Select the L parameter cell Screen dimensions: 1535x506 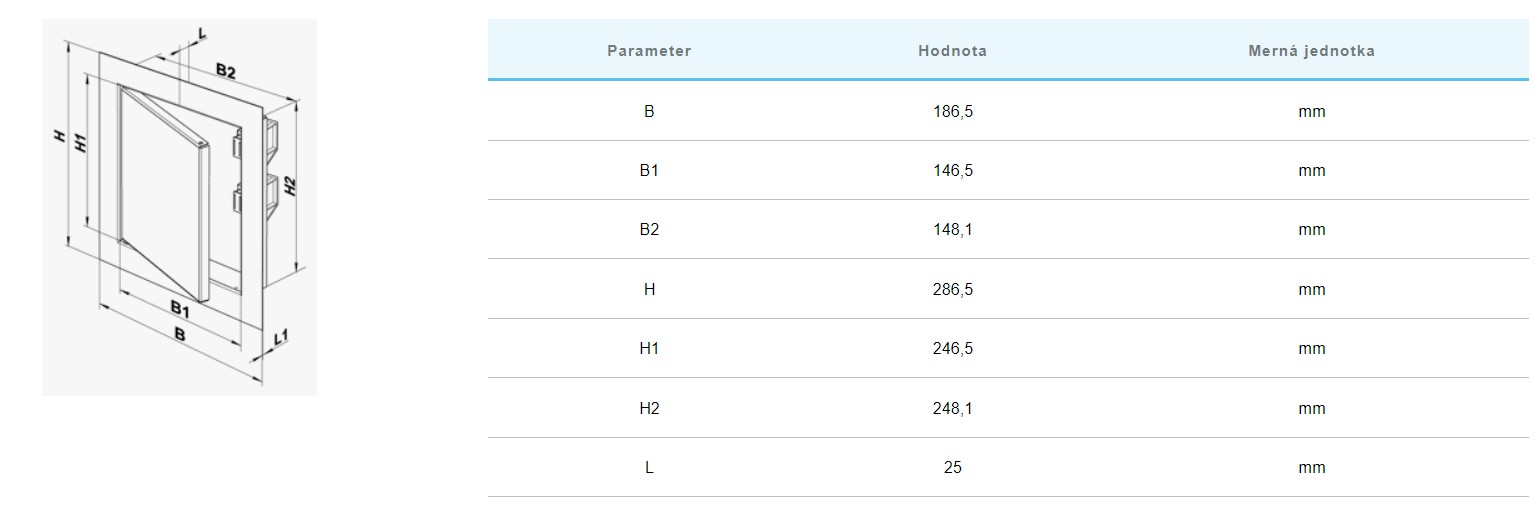[x=649, y=468]
